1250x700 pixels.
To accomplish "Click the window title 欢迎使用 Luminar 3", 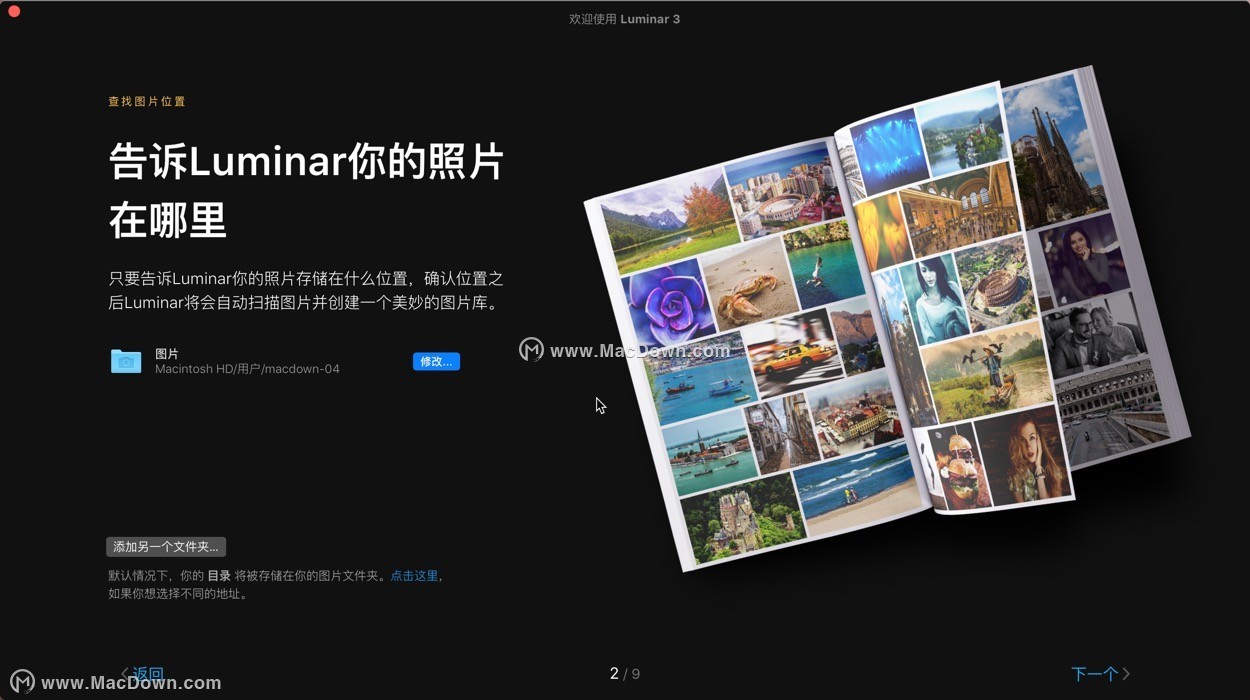I will (625, 19).
